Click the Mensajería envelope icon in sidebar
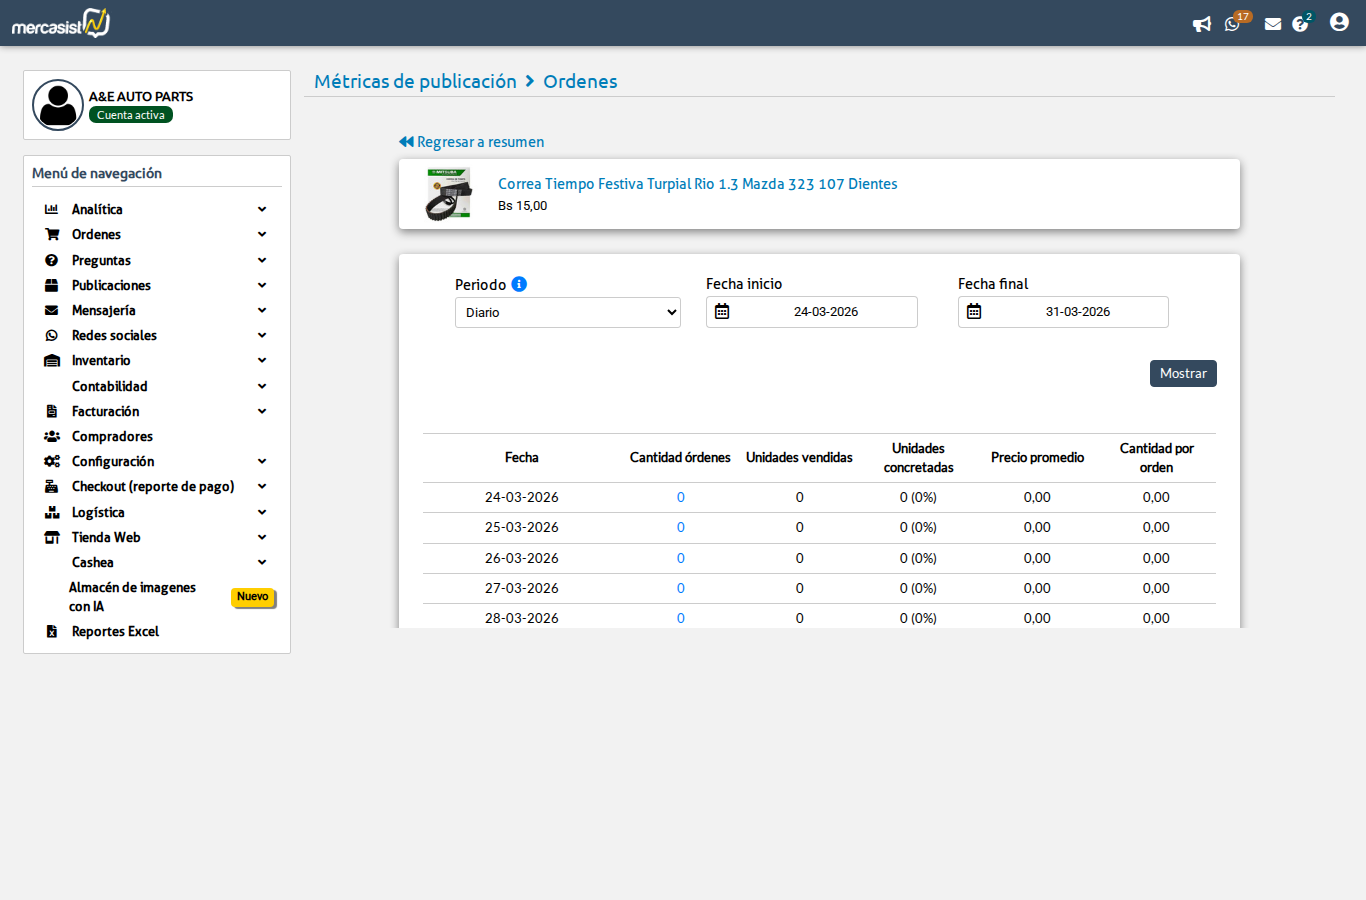1366x900 pixels. [x=52, y=310]
